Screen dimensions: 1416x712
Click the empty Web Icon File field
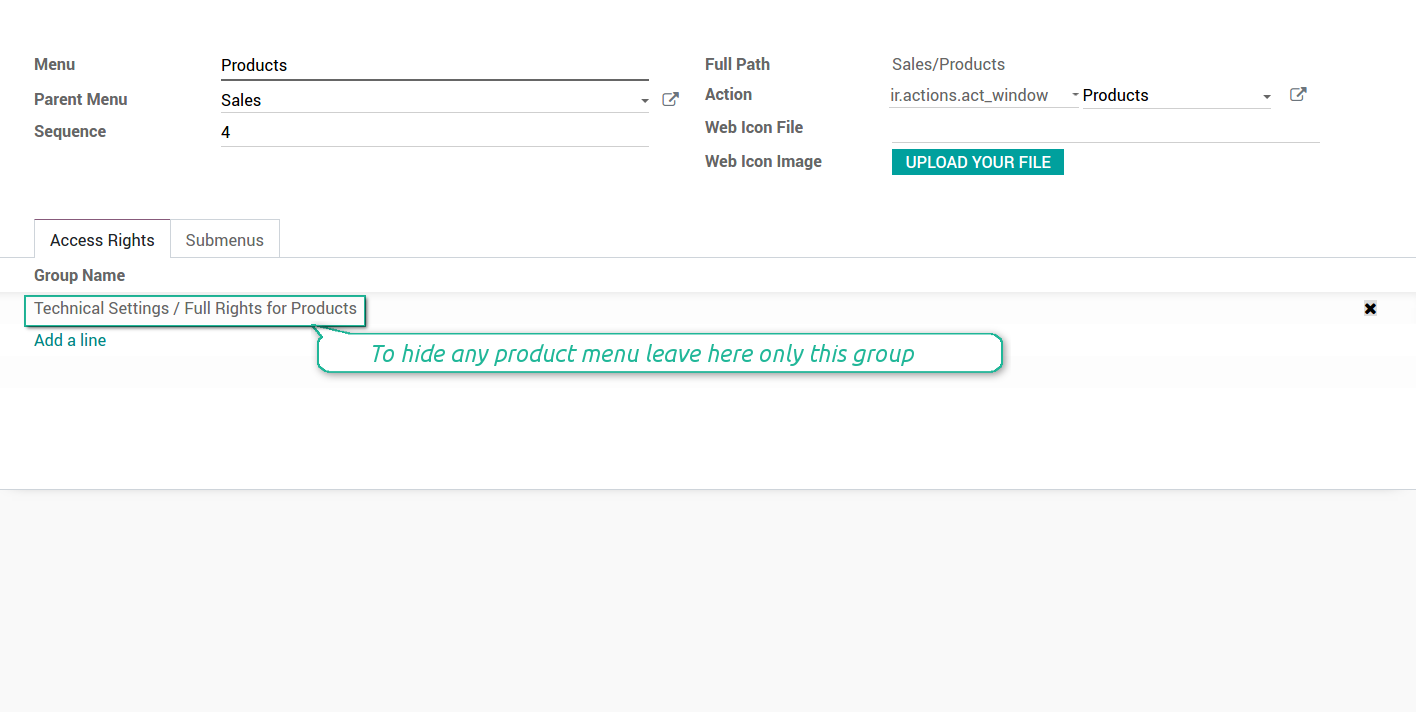tap(1104, 129)
